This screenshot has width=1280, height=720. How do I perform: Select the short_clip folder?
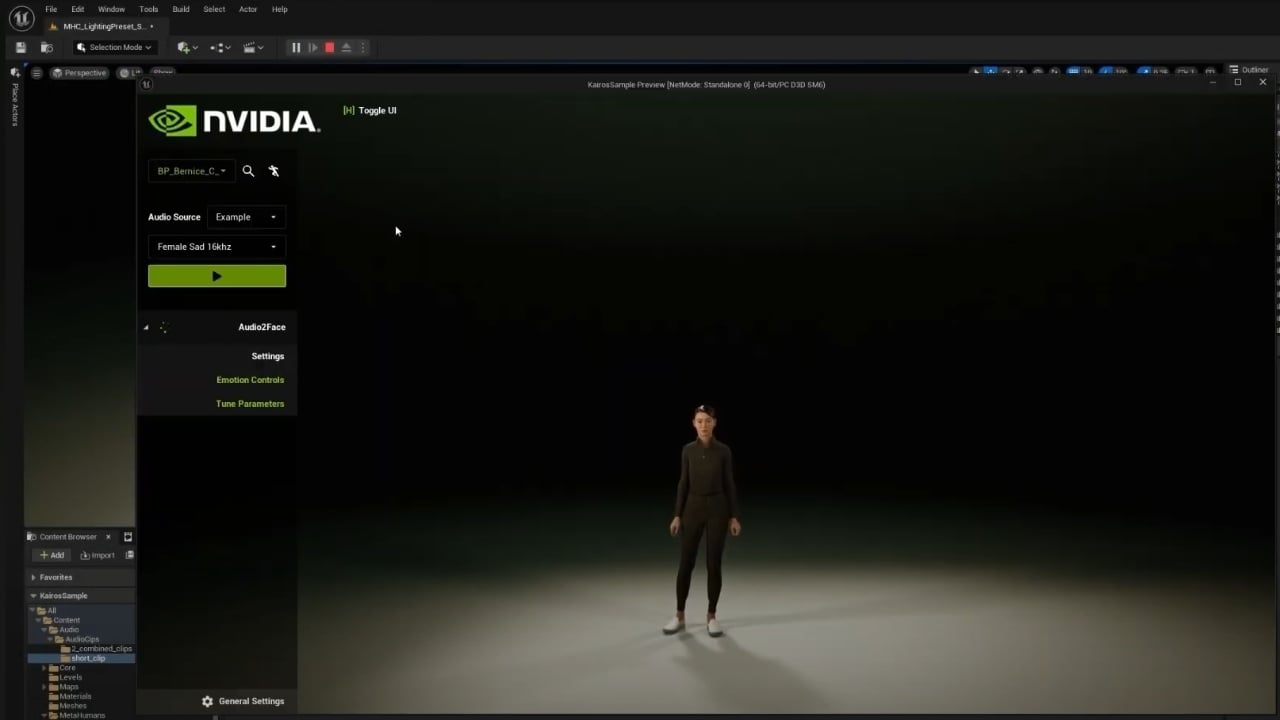click(x=88, y=658)
